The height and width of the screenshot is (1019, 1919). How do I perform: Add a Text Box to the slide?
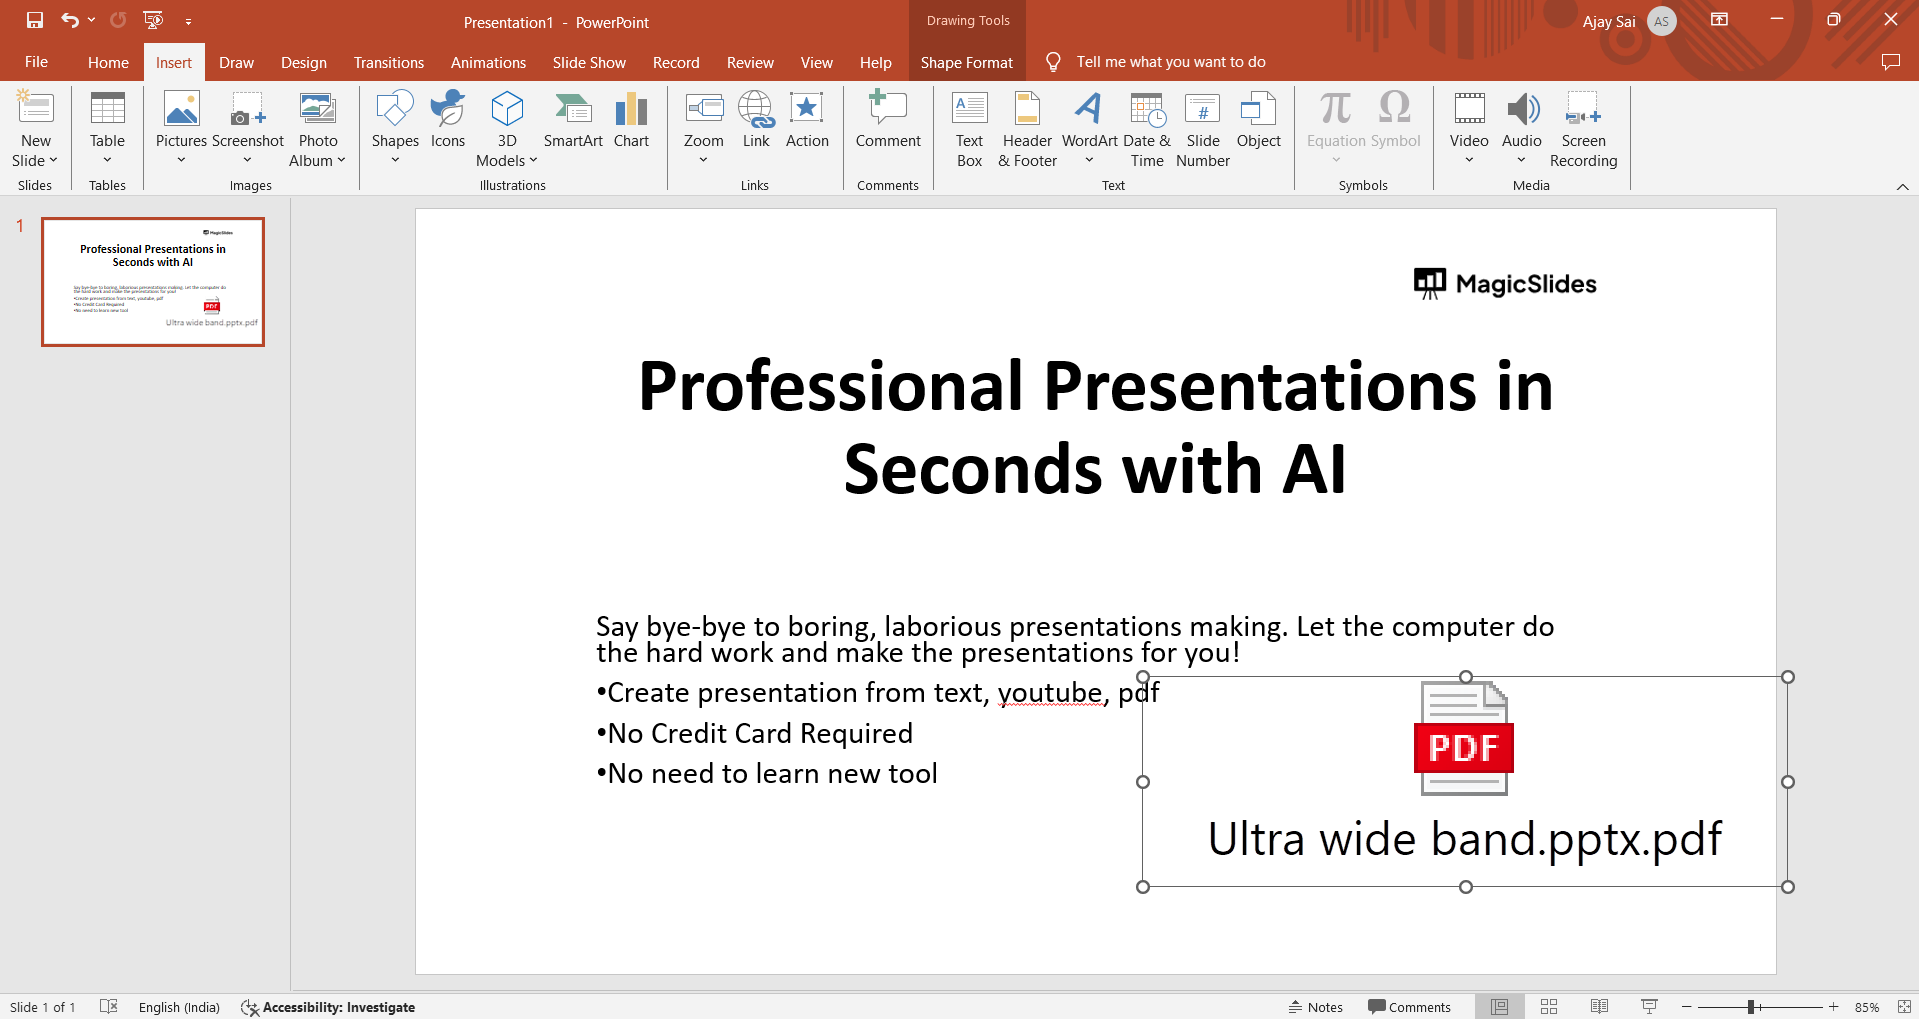[x=969, y=129]
